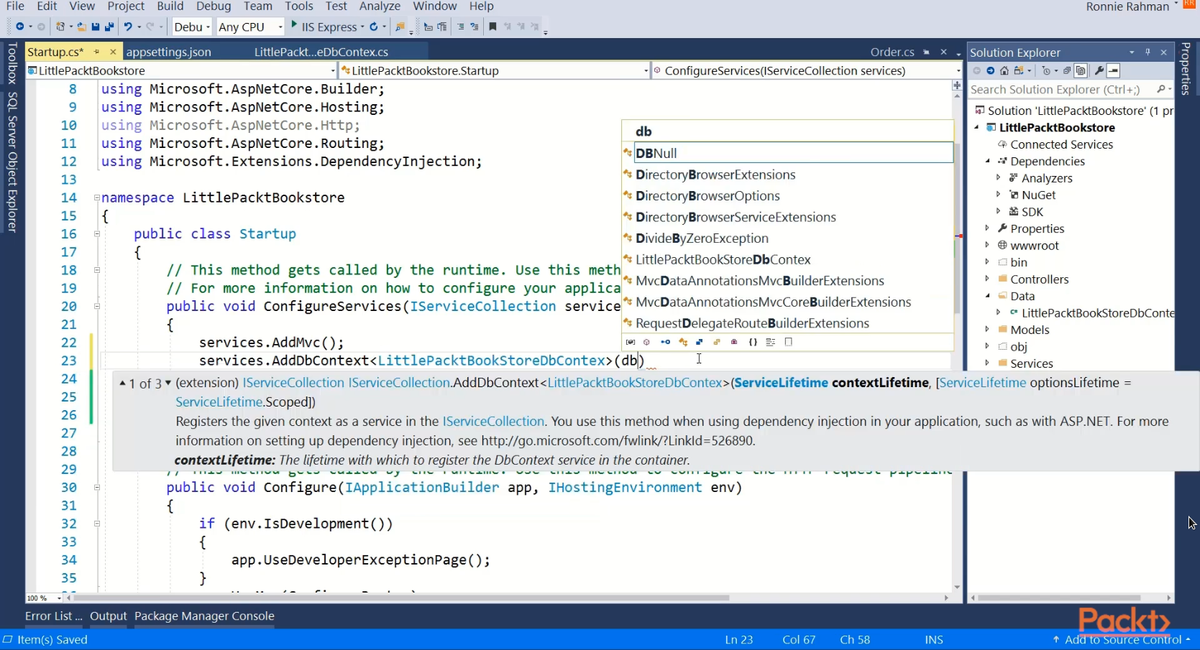Open the LittlePacktBookstore project navigation dropdown
This screenshot has height=650, width=1200.
182,71
